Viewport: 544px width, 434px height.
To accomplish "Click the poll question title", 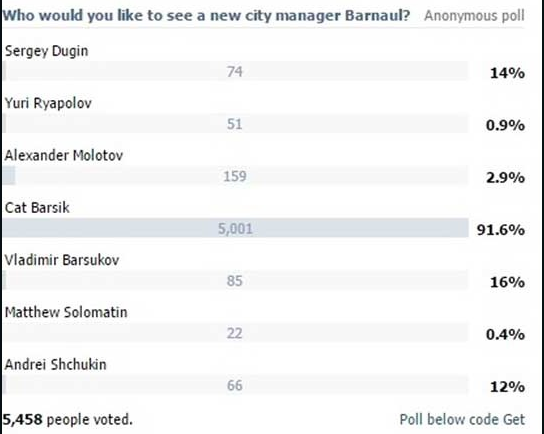I will pyautogui.click(x=206, y=16).
